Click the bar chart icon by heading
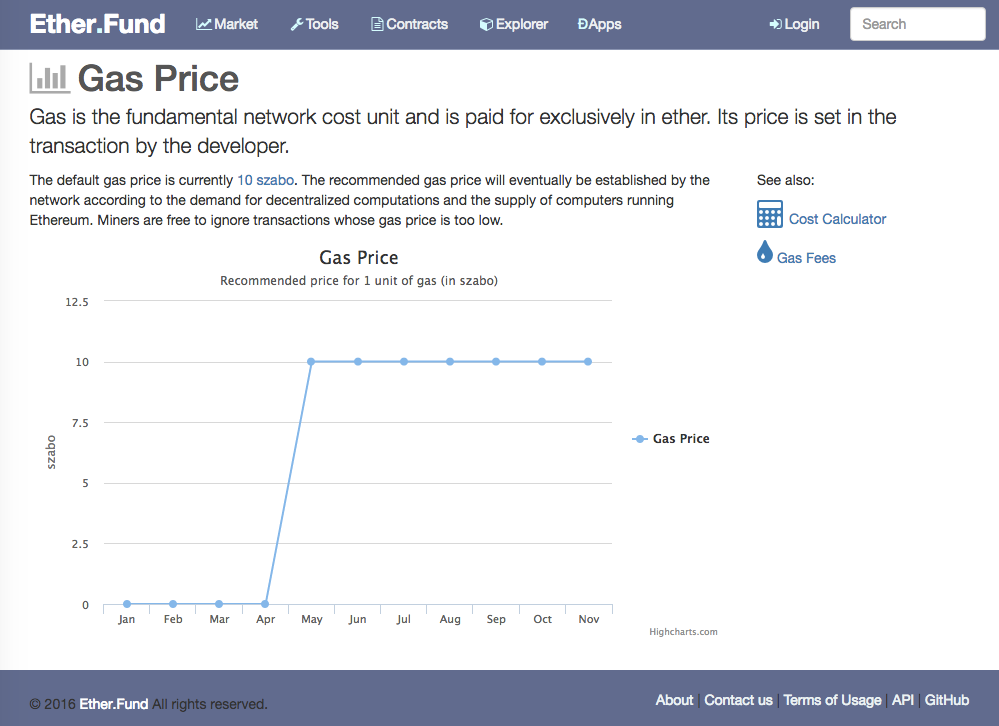 pos(50,78)
